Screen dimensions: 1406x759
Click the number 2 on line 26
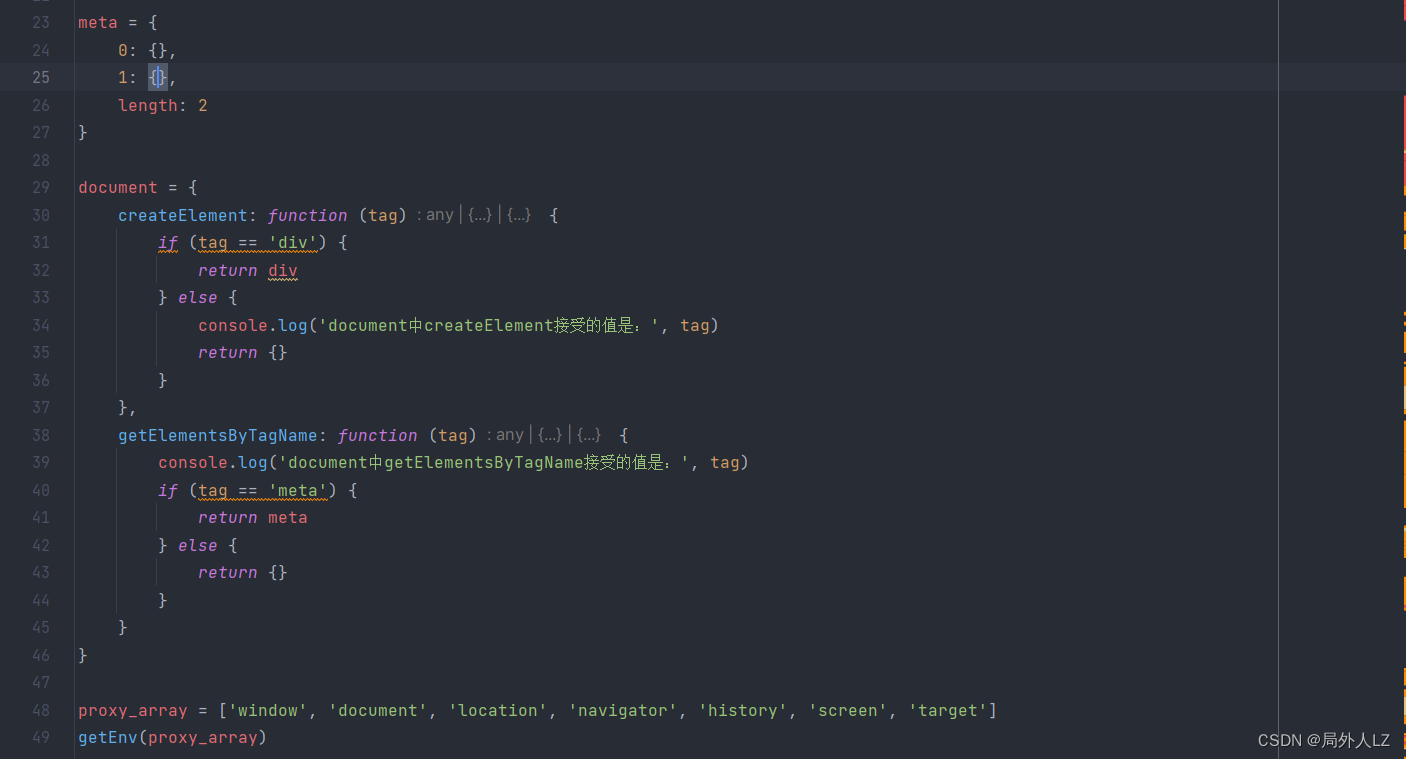pos(203,105)
